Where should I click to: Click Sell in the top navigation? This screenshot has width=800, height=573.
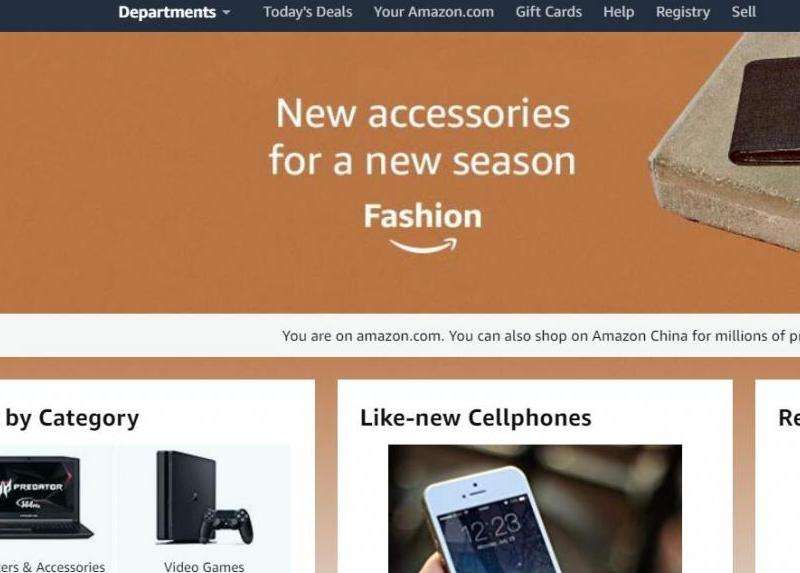click(x=743, y=12)
